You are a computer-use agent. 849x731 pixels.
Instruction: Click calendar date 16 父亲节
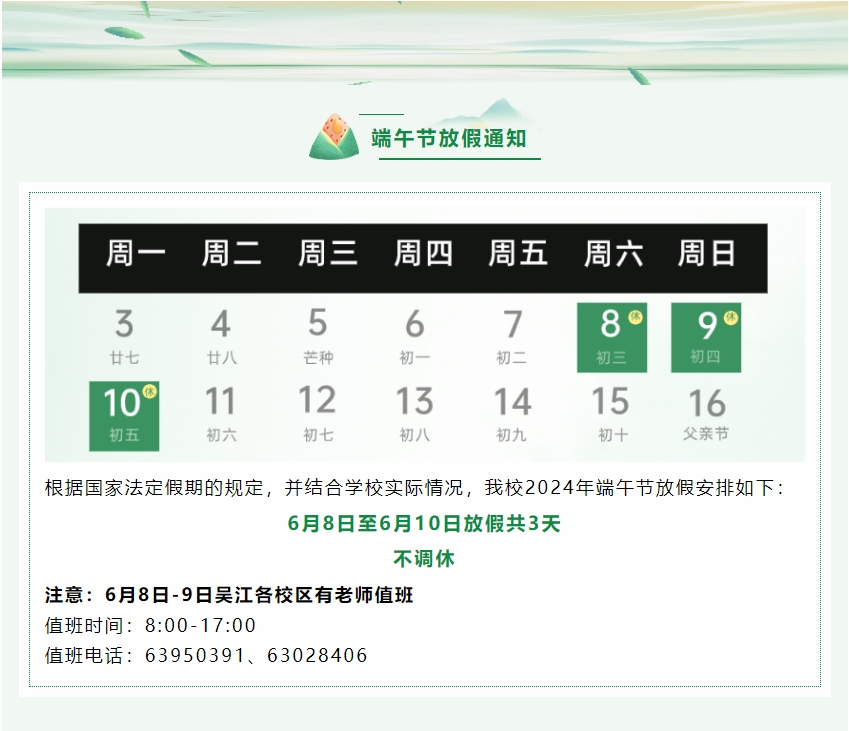[x=707, y=414]
